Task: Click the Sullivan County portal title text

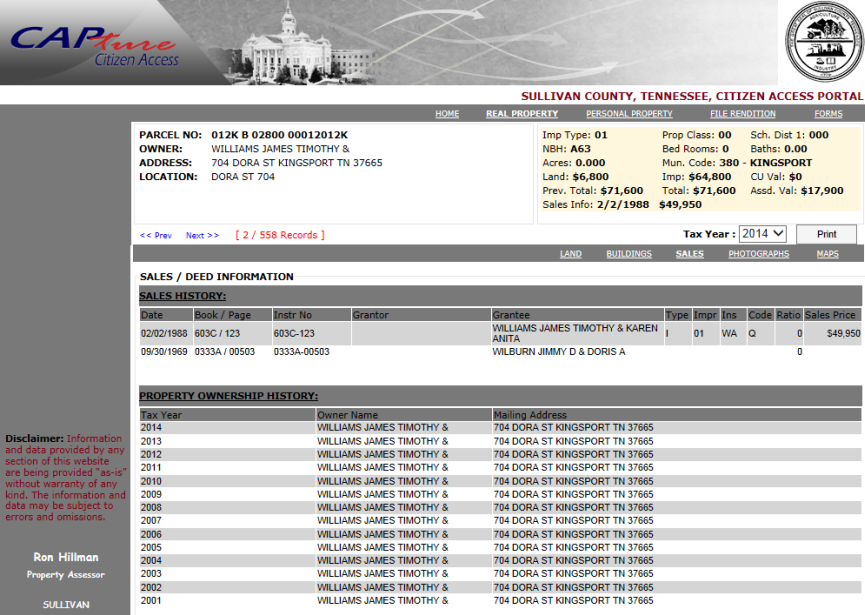Action: (x=692, y=97)
